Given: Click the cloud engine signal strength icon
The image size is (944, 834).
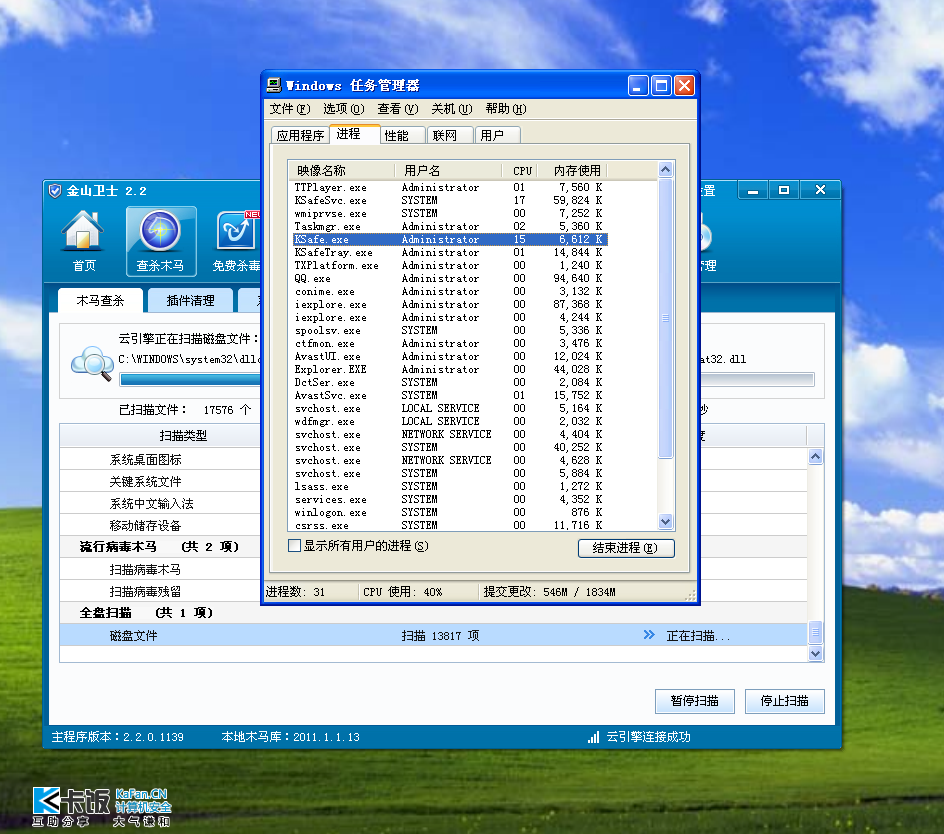Looking at the screenshot, I should pyautogui.click(x=594, y=737).
